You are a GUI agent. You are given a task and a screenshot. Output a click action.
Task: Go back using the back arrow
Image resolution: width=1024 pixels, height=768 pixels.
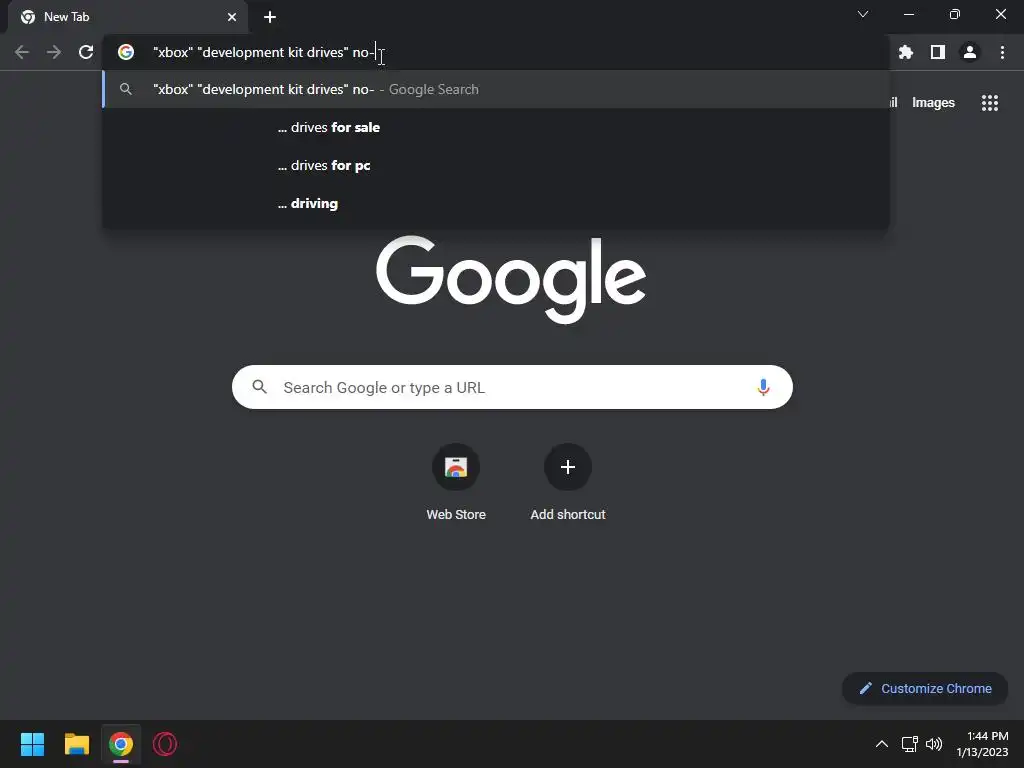click(x=22, y=52)
